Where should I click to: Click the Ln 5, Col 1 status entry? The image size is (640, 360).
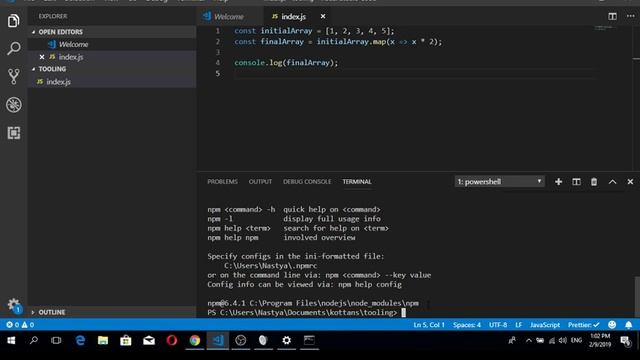[429, 325]
